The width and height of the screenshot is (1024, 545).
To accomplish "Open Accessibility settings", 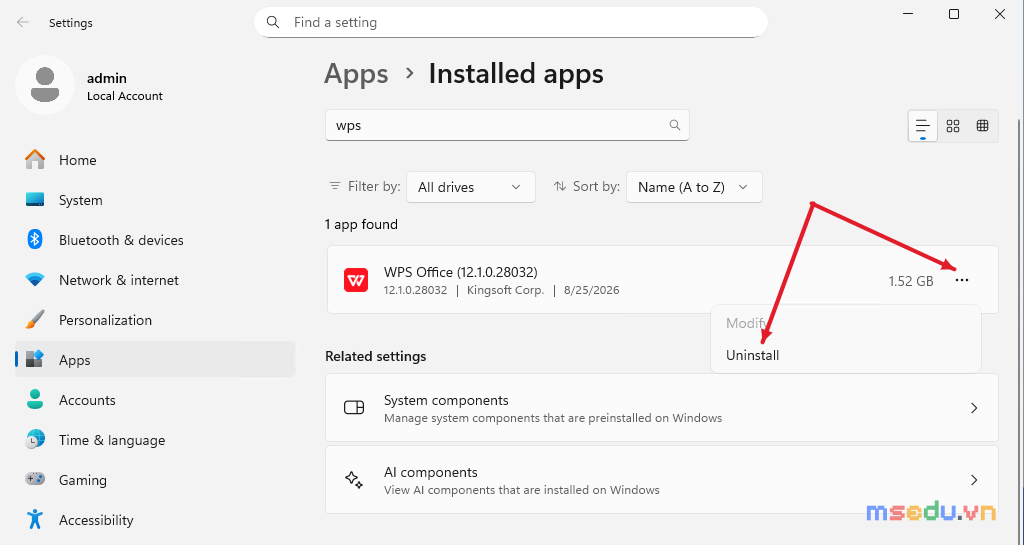I will click(x=155, y=520).
